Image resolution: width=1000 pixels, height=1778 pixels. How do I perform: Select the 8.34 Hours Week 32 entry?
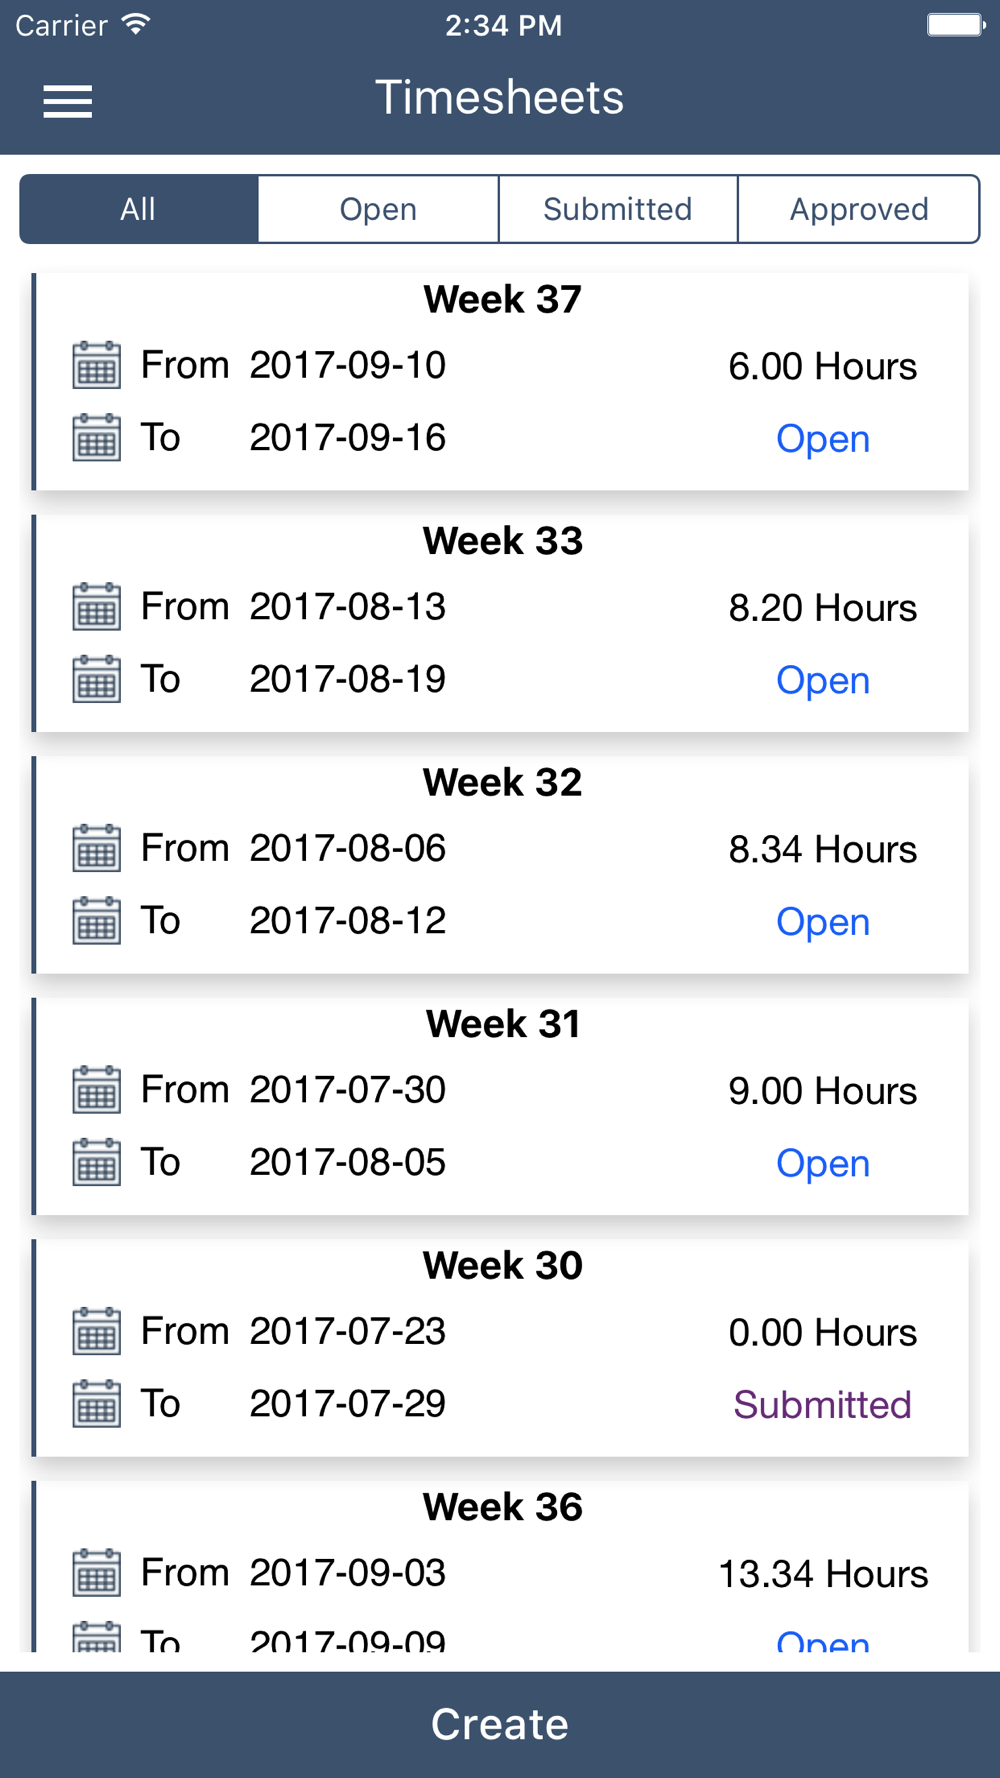pyautogui.click(x=822, y=849)
